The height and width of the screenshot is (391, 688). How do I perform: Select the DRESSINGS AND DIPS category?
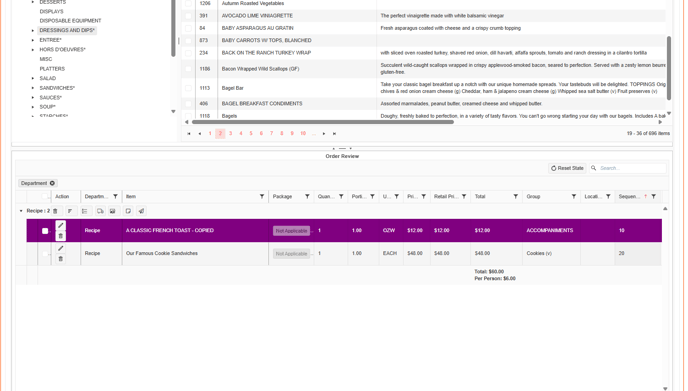[67, 30]
